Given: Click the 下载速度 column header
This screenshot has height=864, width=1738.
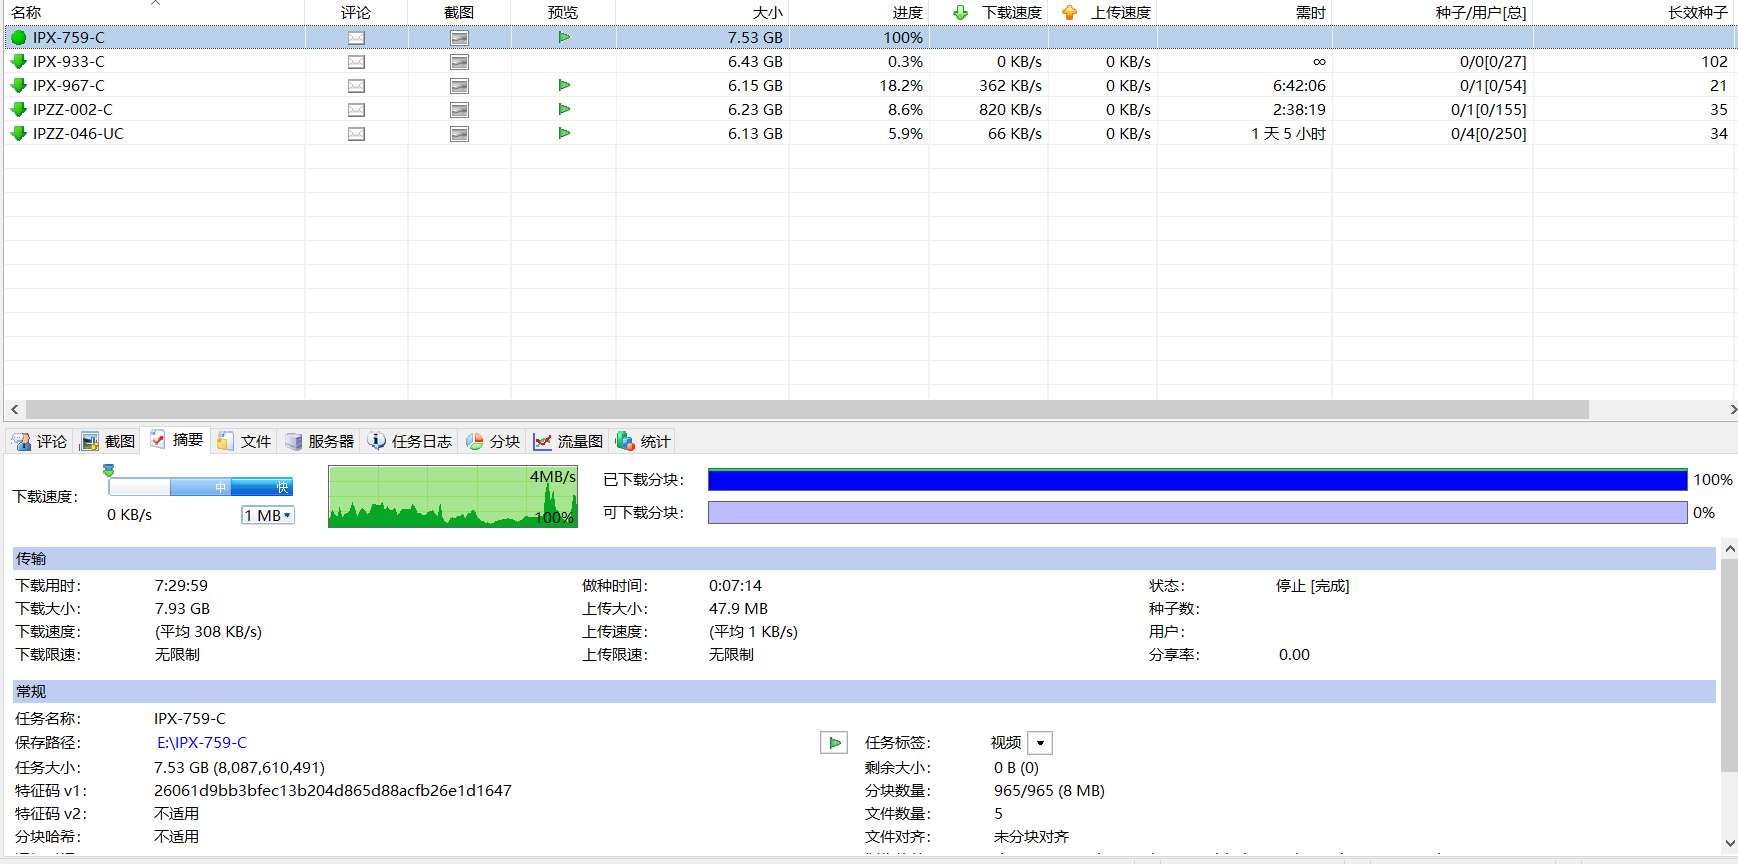Looking at the screenshot, I should pos(998,12).
